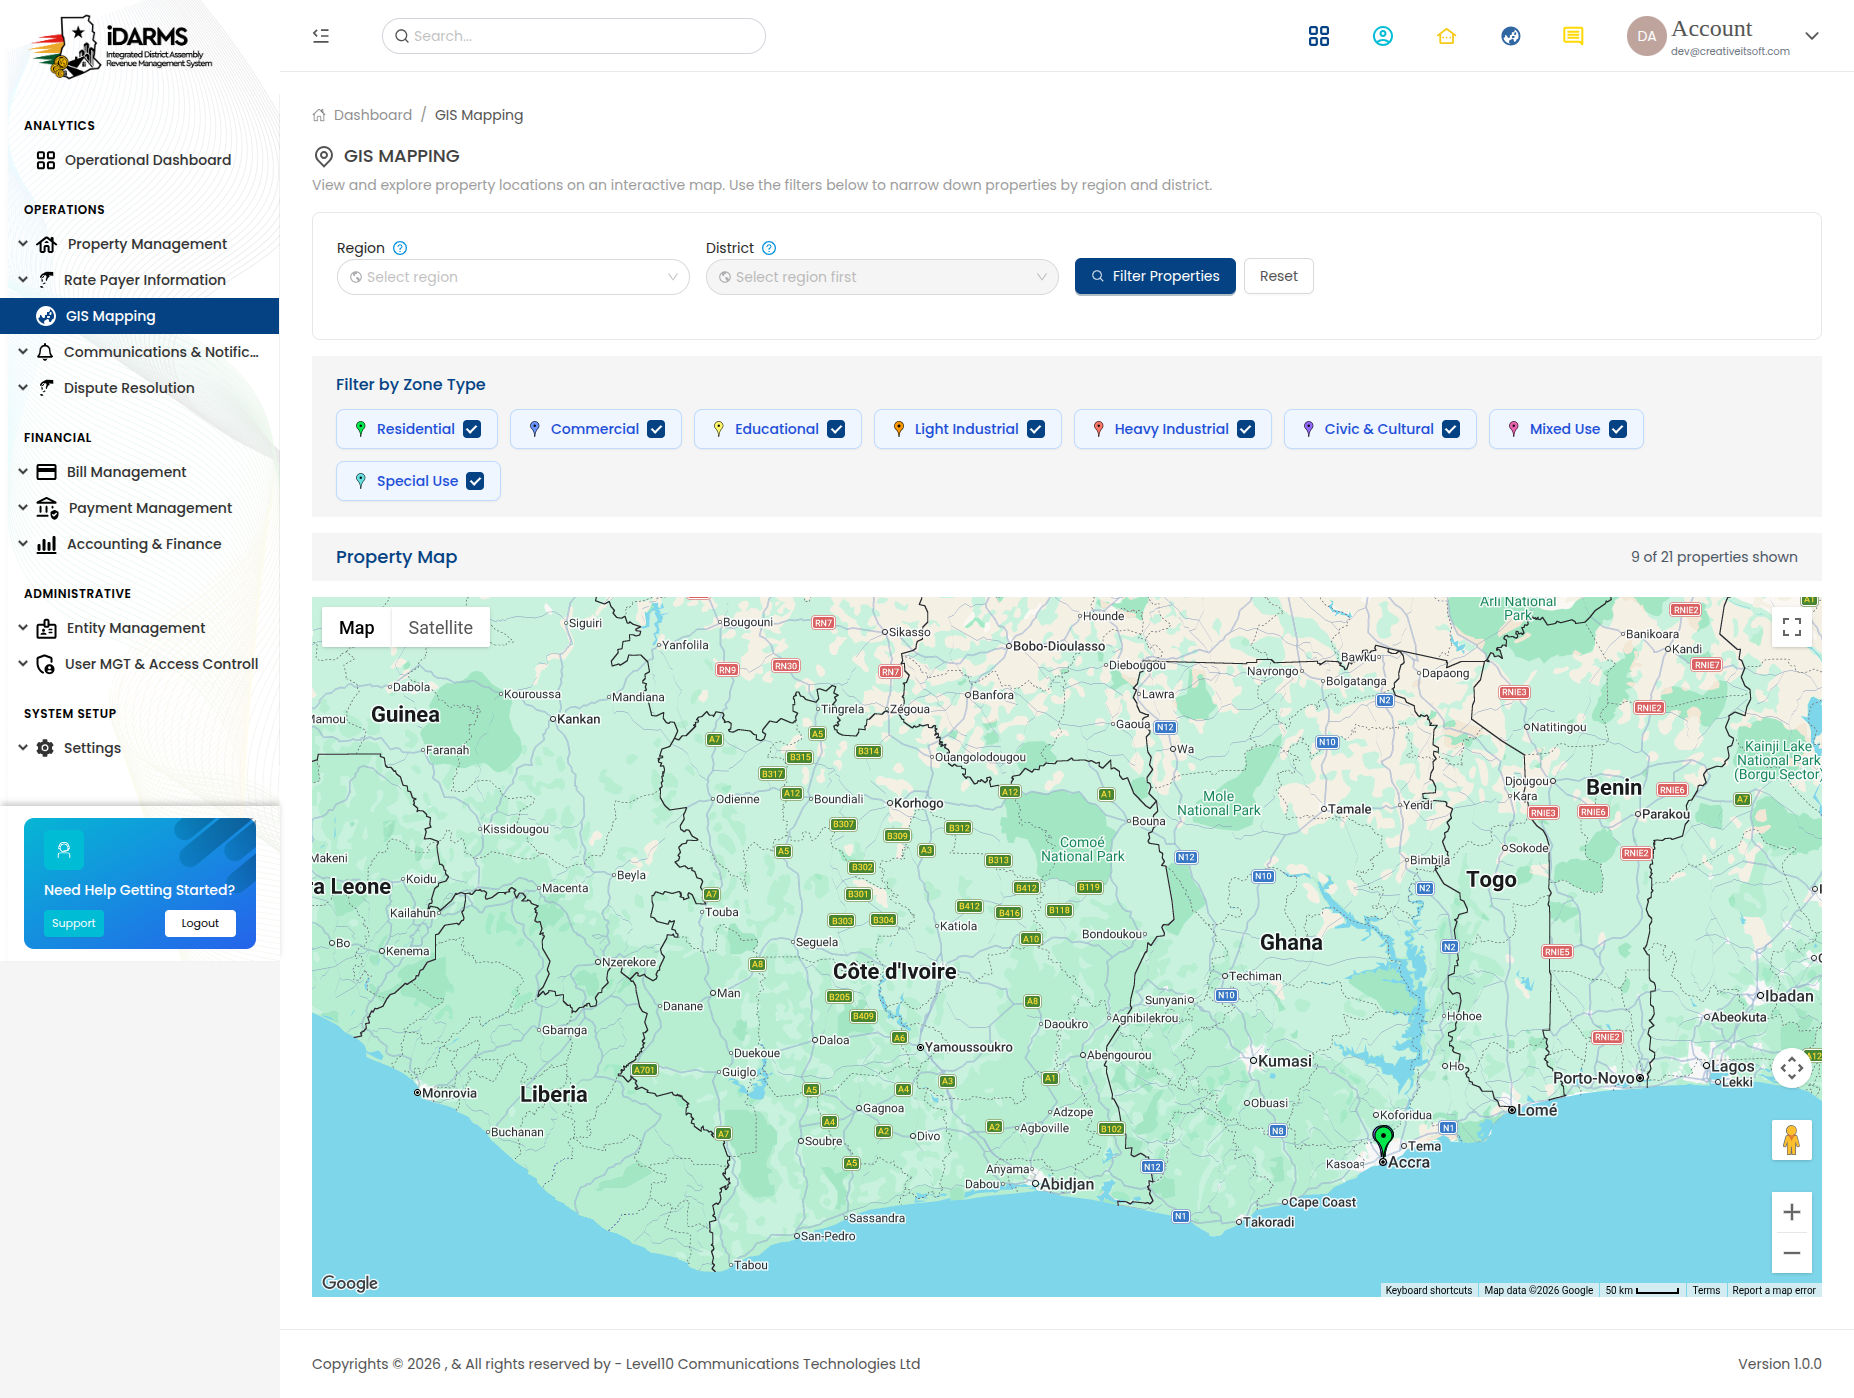The height and width of the screenshot is (1398, 1854).
Task: Expand Bill Management menu
Action: pyautogui.click(x=139, y=472)
